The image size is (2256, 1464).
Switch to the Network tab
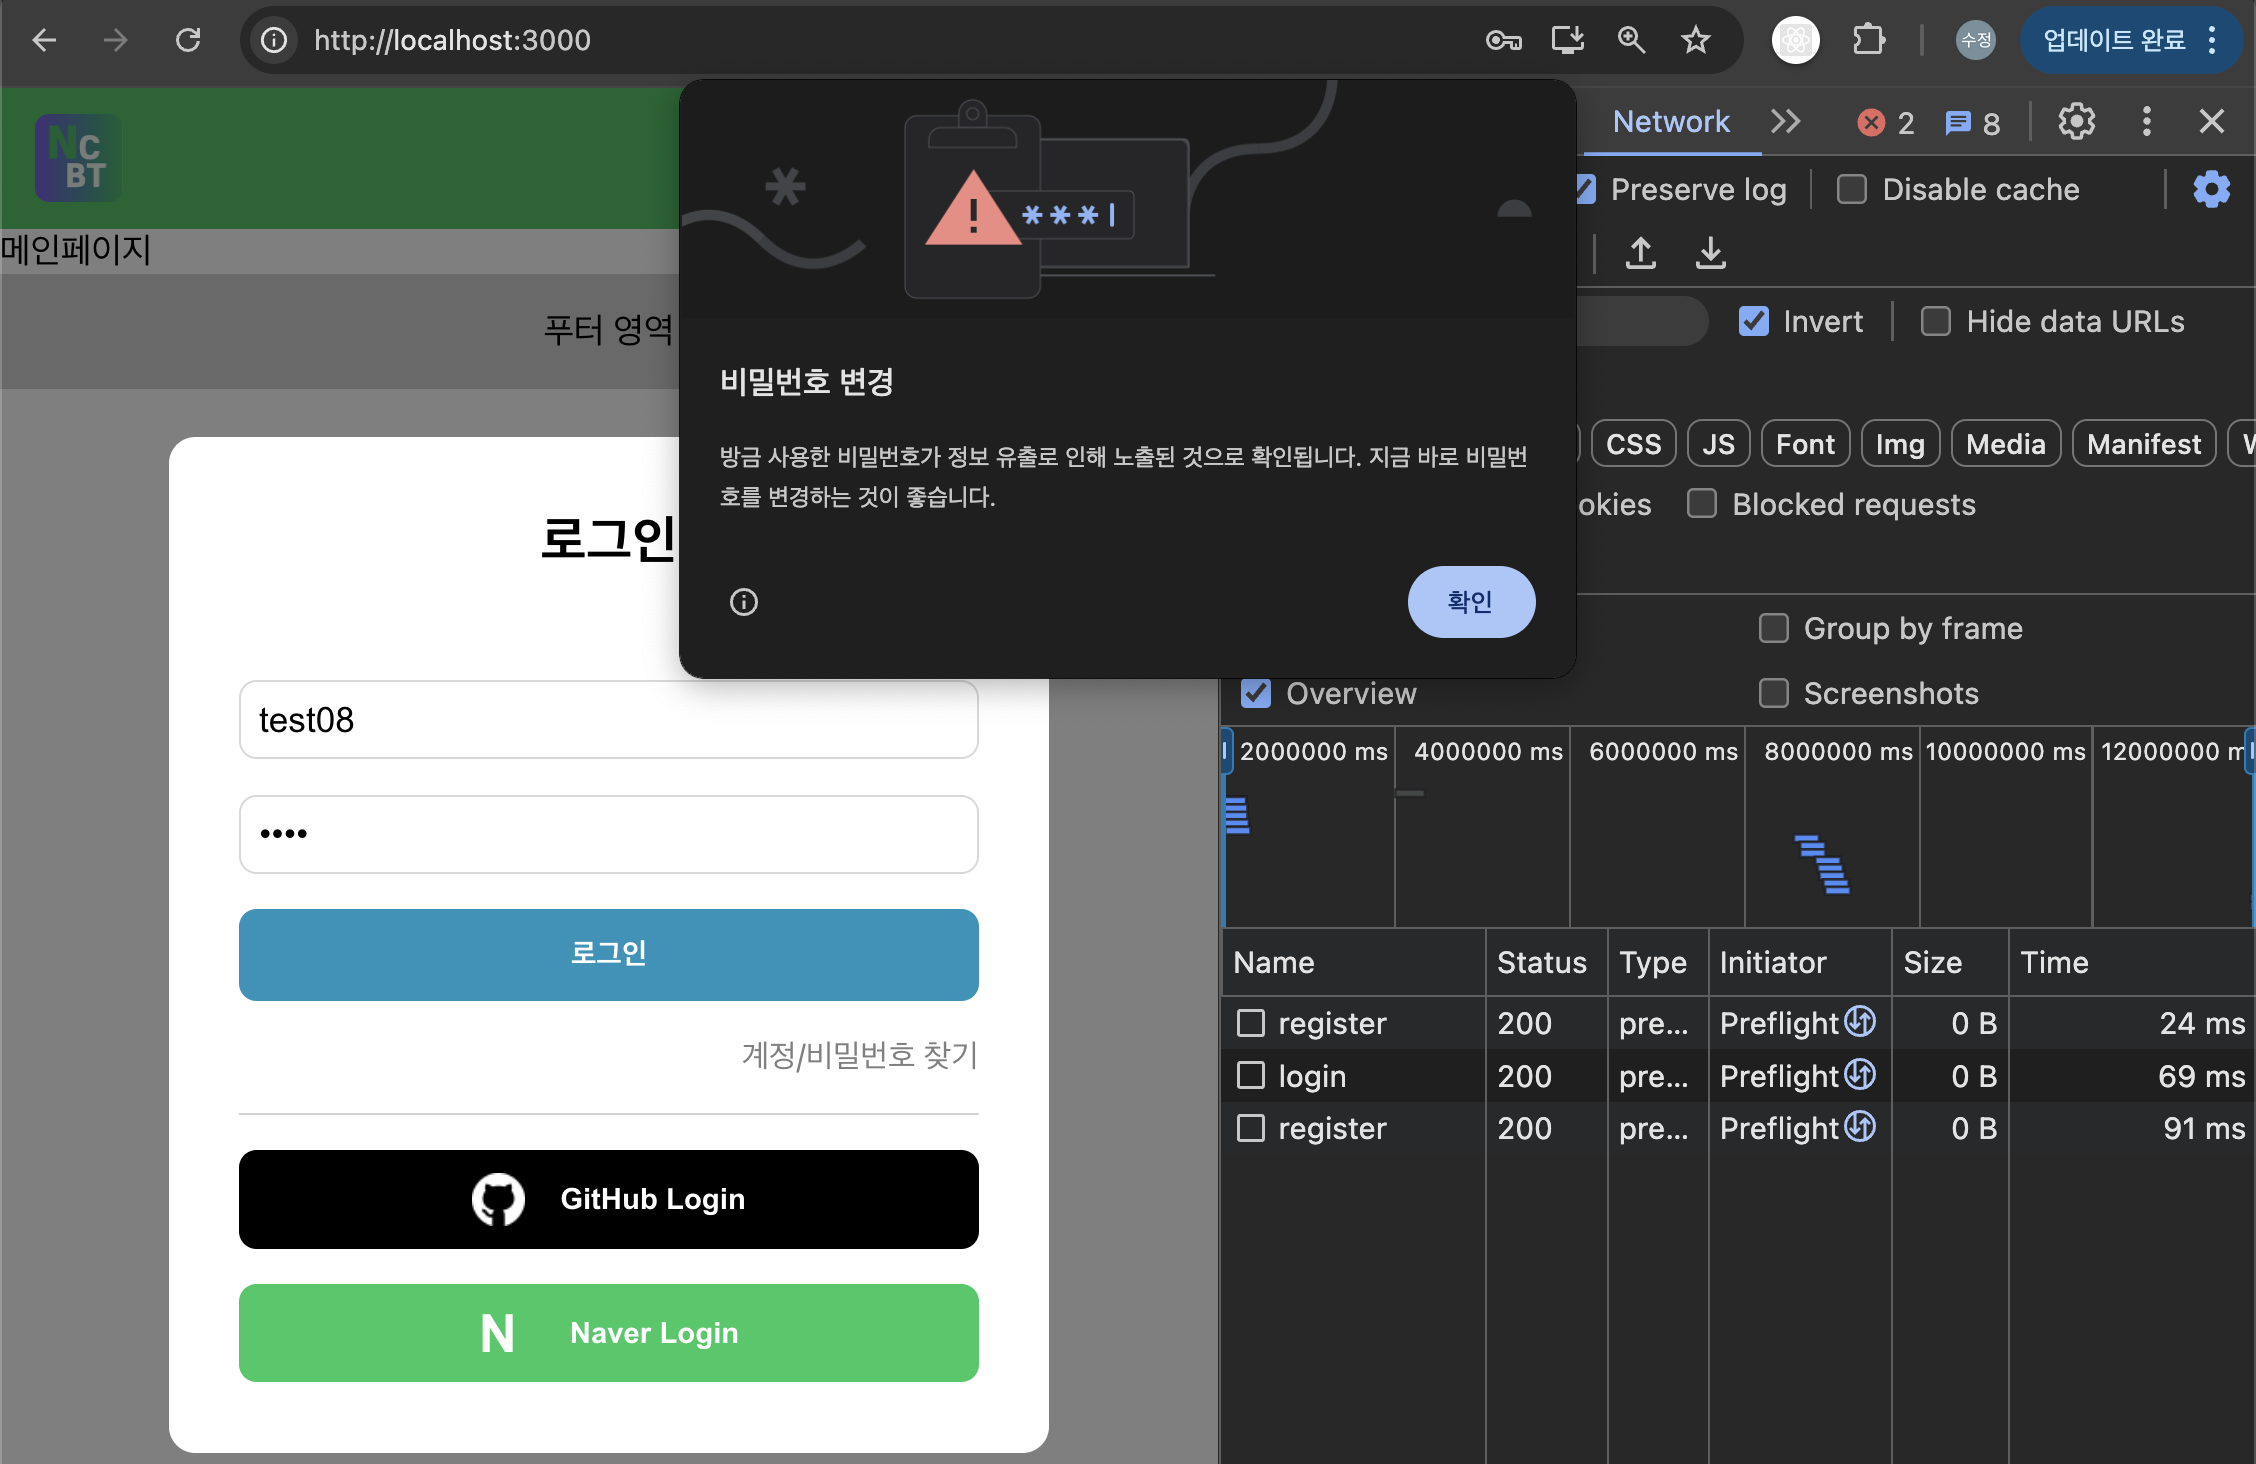click(1671, 122)
